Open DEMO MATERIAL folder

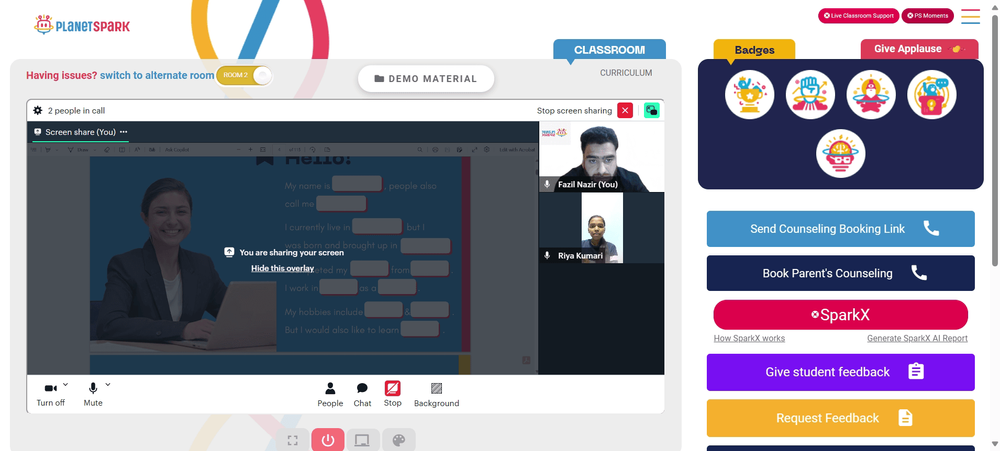(426, 78)
